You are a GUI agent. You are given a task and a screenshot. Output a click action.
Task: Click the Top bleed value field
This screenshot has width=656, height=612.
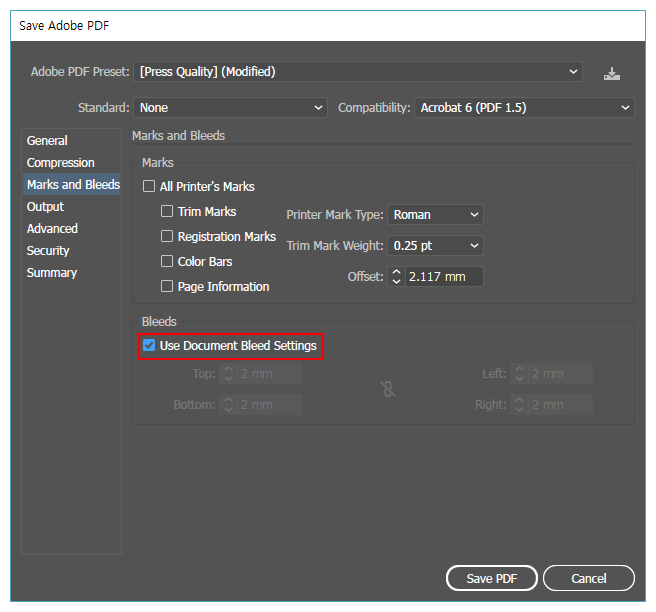pyautogui.click(x=269, y=374)
